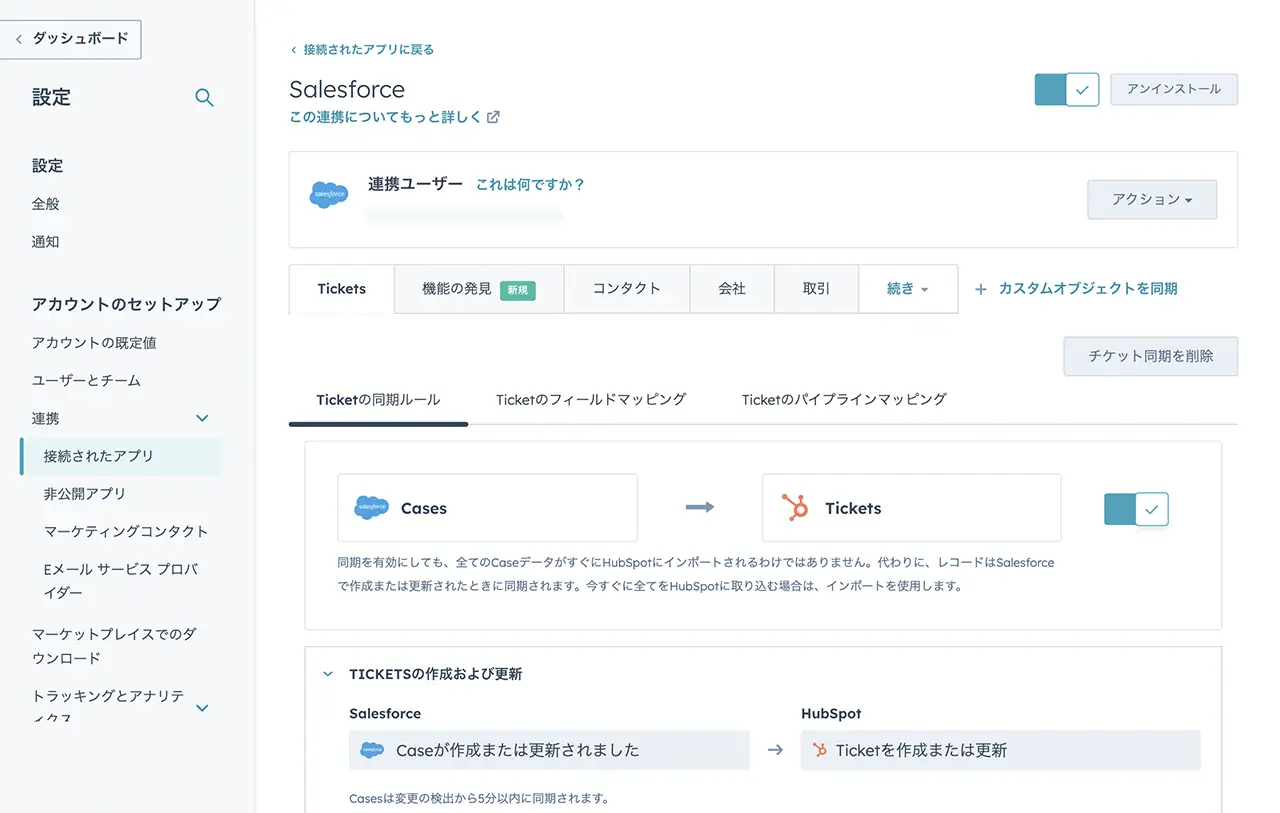The width and height of the screenshot is (1280, 813).
Task: Click the チケット同期を削除 button
Action: (1151, 356)
